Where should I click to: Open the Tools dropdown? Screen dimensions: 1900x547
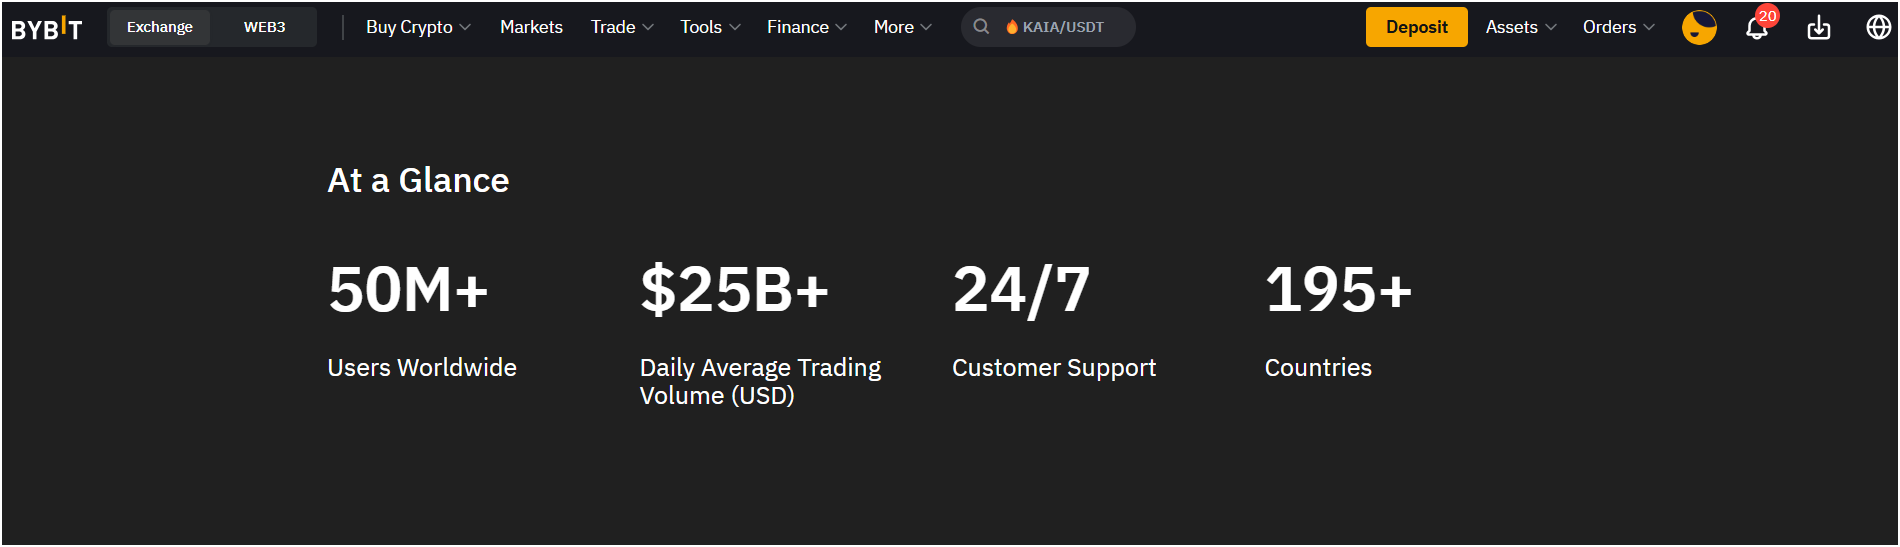click(x=710, y=27)
